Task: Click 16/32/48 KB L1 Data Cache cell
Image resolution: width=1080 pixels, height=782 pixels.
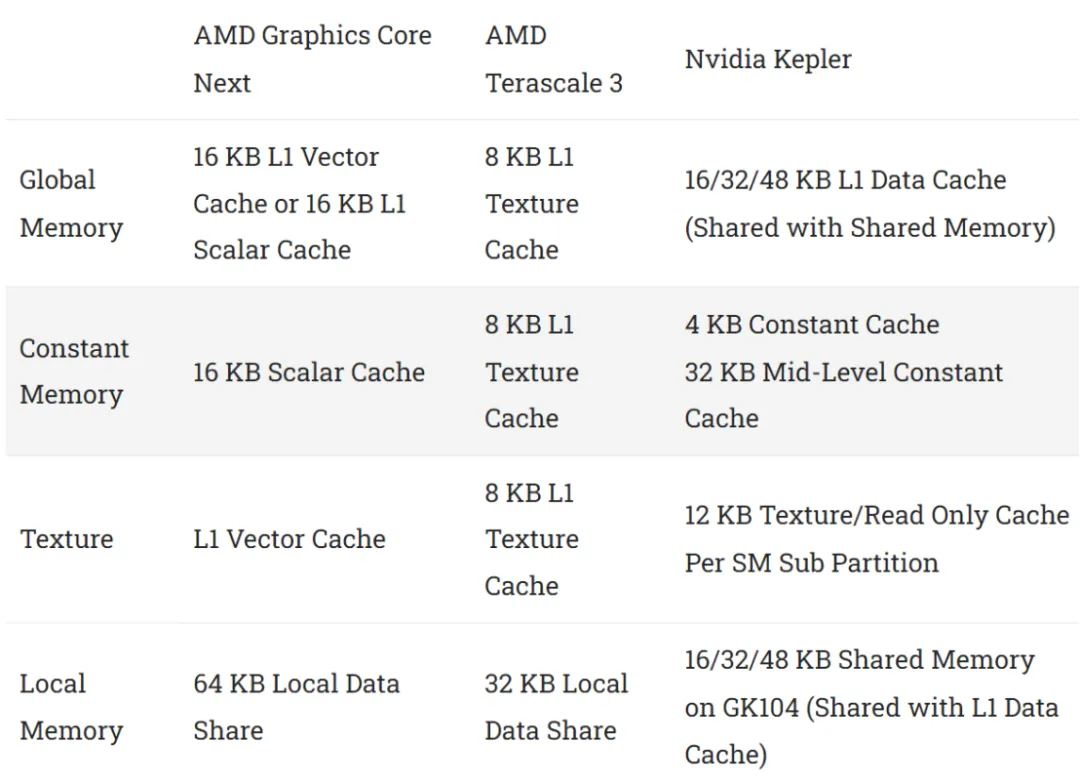Action: click(x=870, y=203)
